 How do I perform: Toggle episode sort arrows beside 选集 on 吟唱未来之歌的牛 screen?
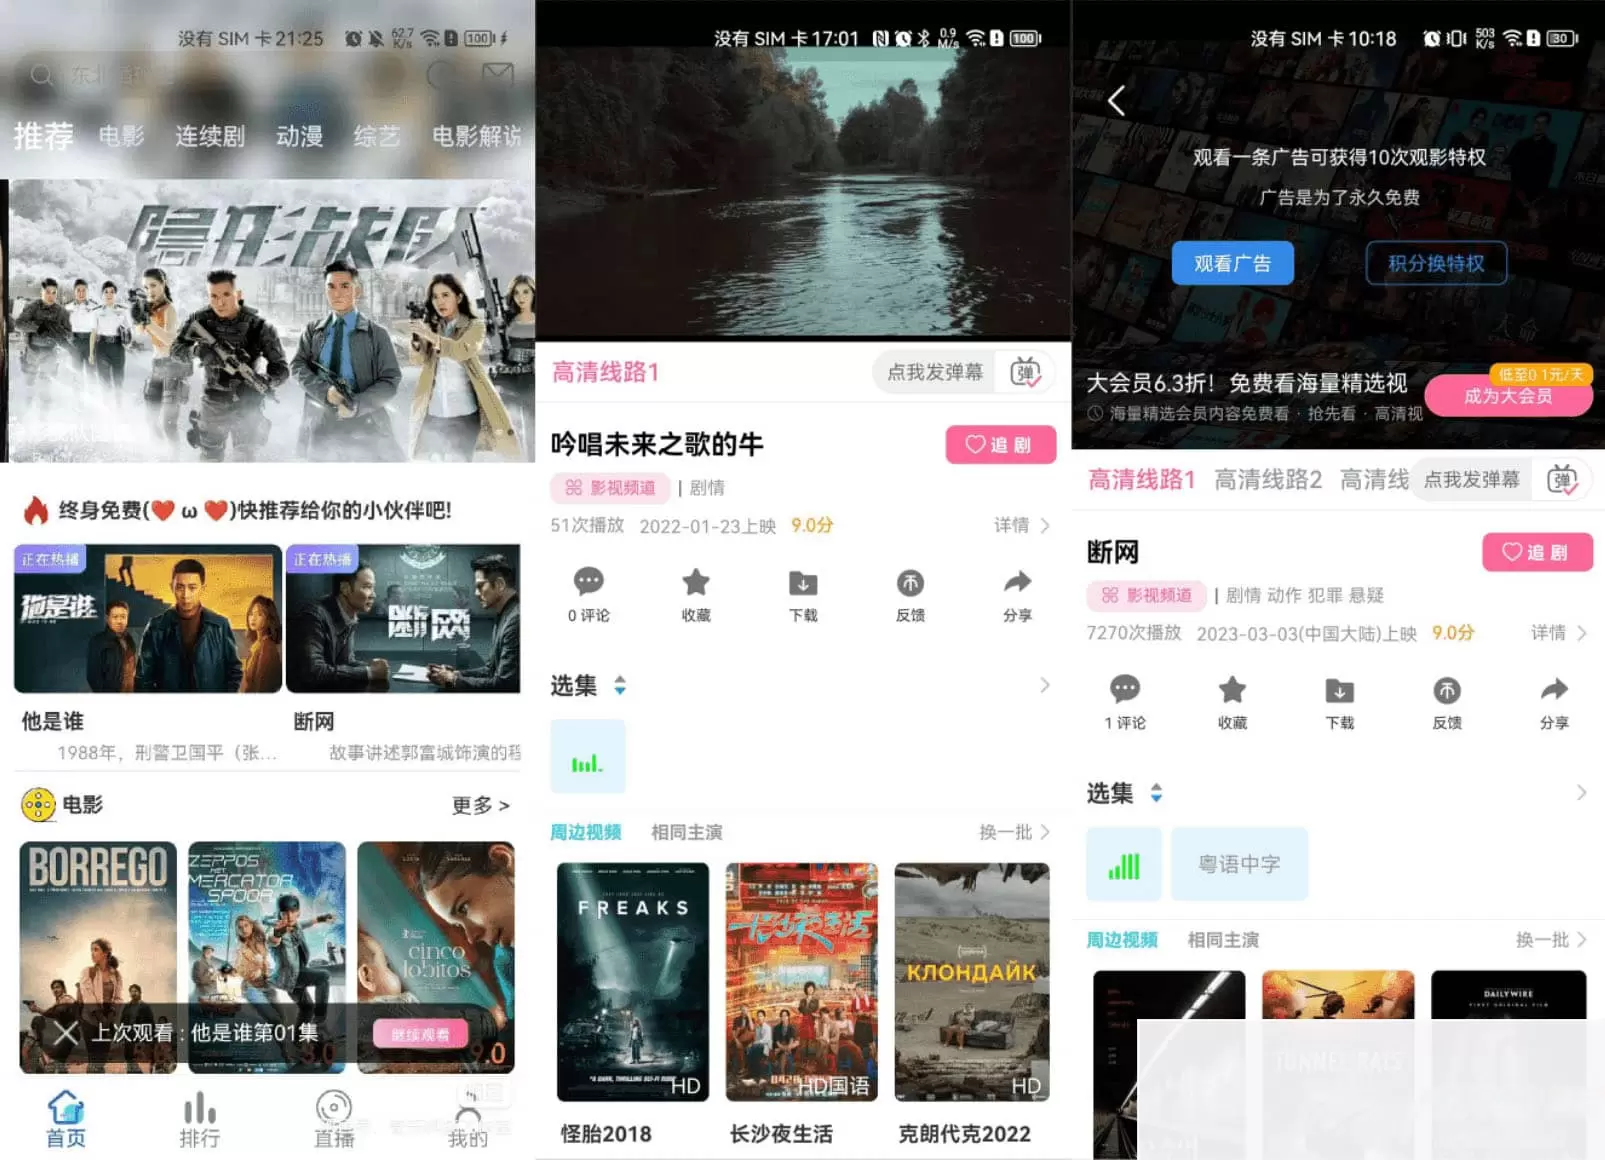pos(620,686)
